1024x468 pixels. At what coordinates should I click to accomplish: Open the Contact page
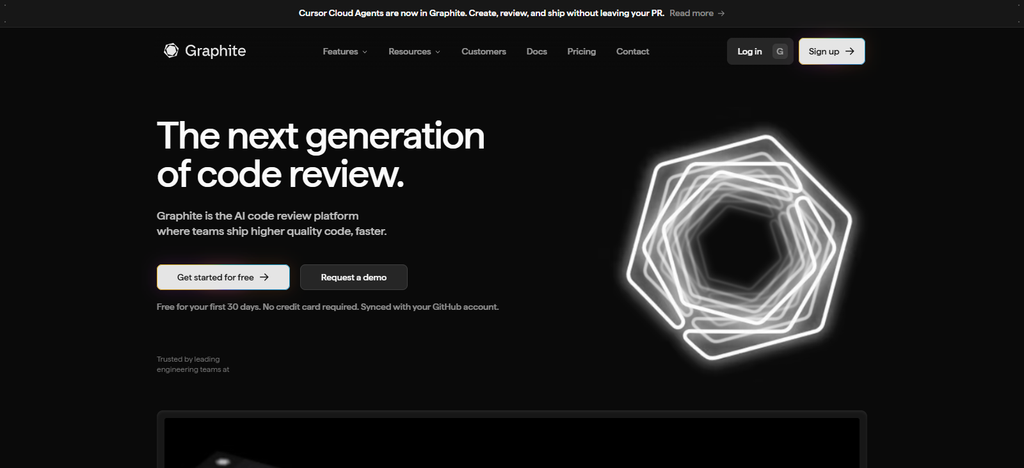[633, 52]
